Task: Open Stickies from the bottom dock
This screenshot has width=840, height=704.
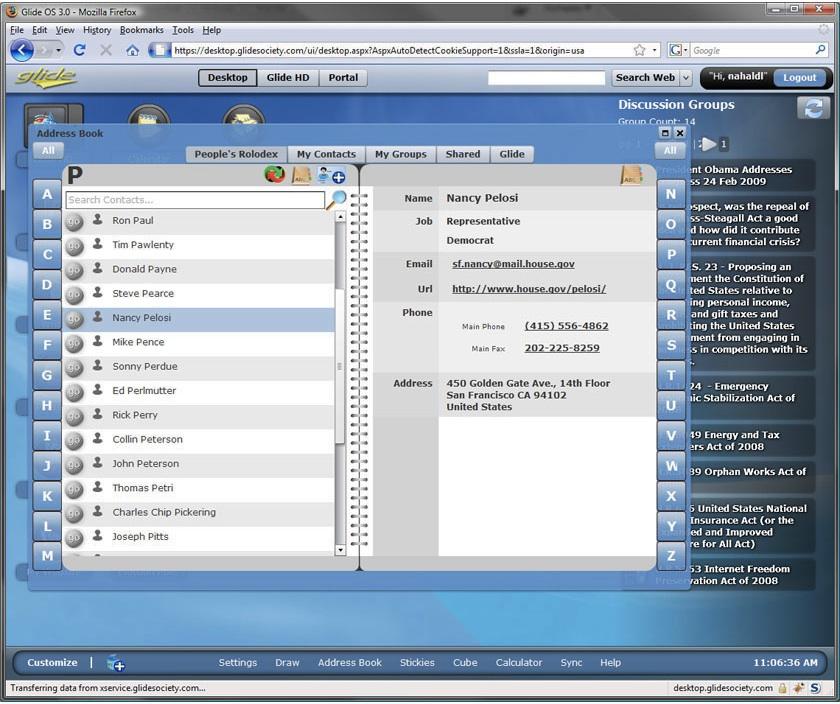Action: [x=417, y=663]
